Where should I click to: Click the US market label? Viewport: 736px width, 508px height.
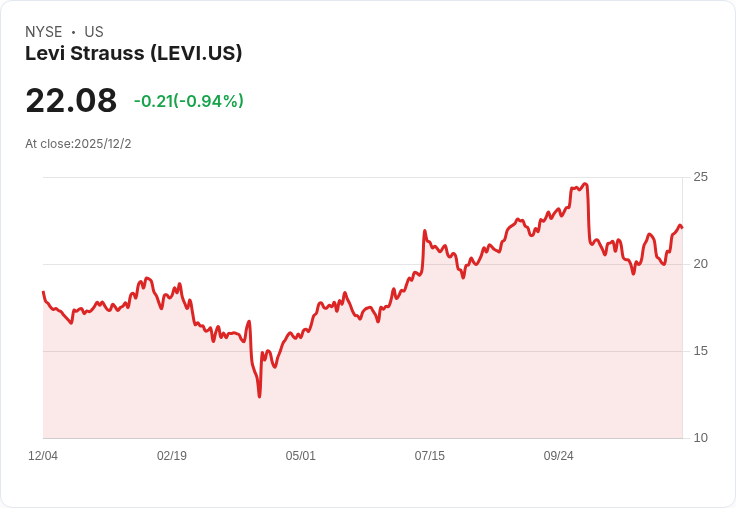pos(94,32)
